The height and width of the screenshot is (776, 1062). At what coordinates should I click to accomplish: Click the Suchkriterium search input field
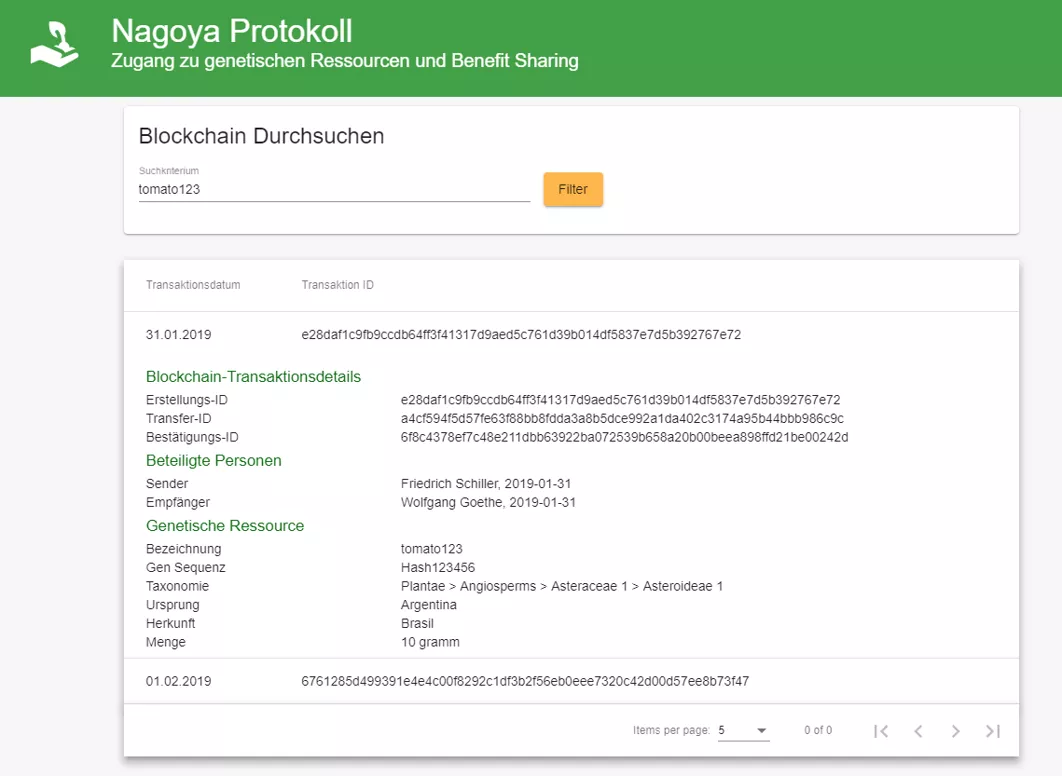click(x=334, y=188)
